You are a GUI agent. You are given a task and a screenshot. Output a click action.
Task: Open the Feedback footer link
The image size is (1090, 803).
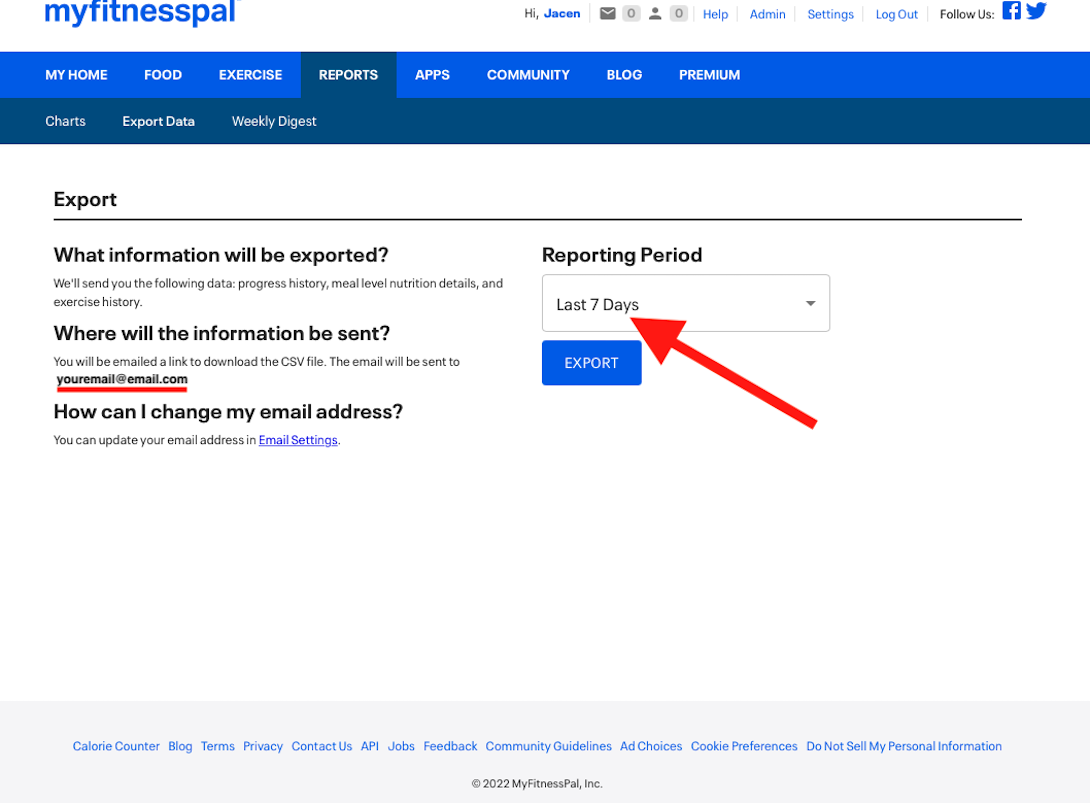[x=450, y=746]
